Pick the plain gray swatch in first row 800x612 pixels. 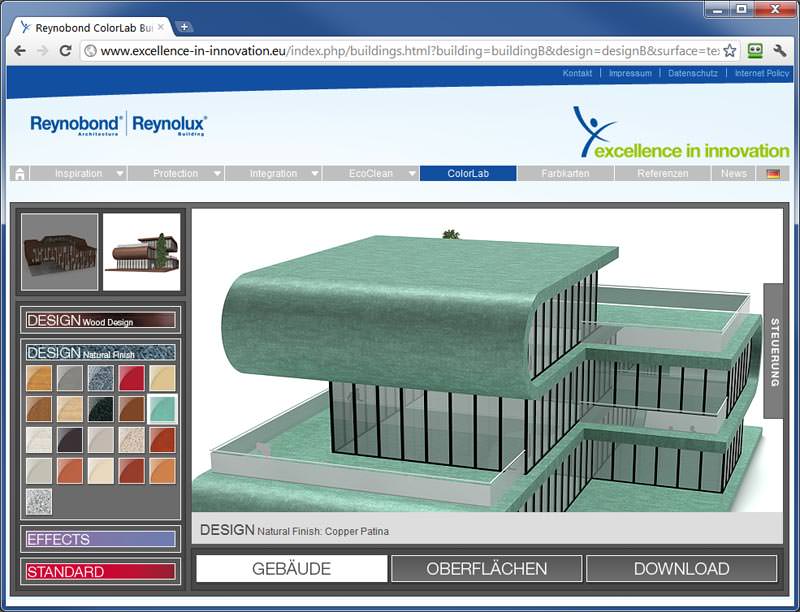(x=70, y=378)
